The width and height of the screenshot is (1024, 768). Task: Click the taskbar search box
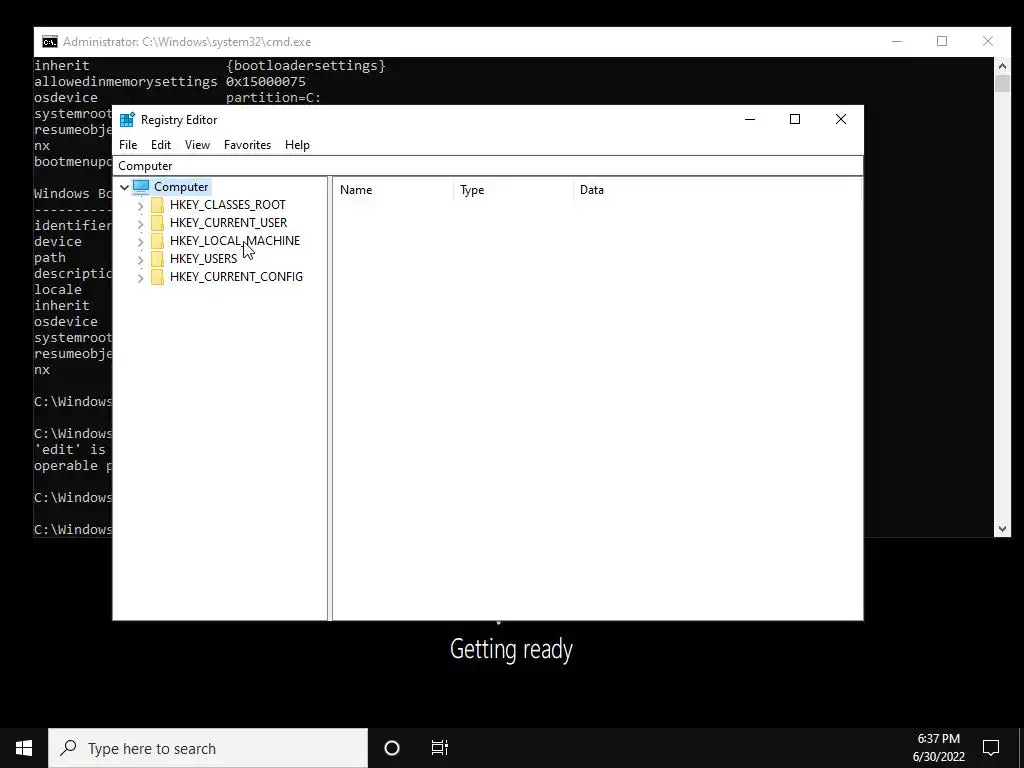[x=208, y=748]
